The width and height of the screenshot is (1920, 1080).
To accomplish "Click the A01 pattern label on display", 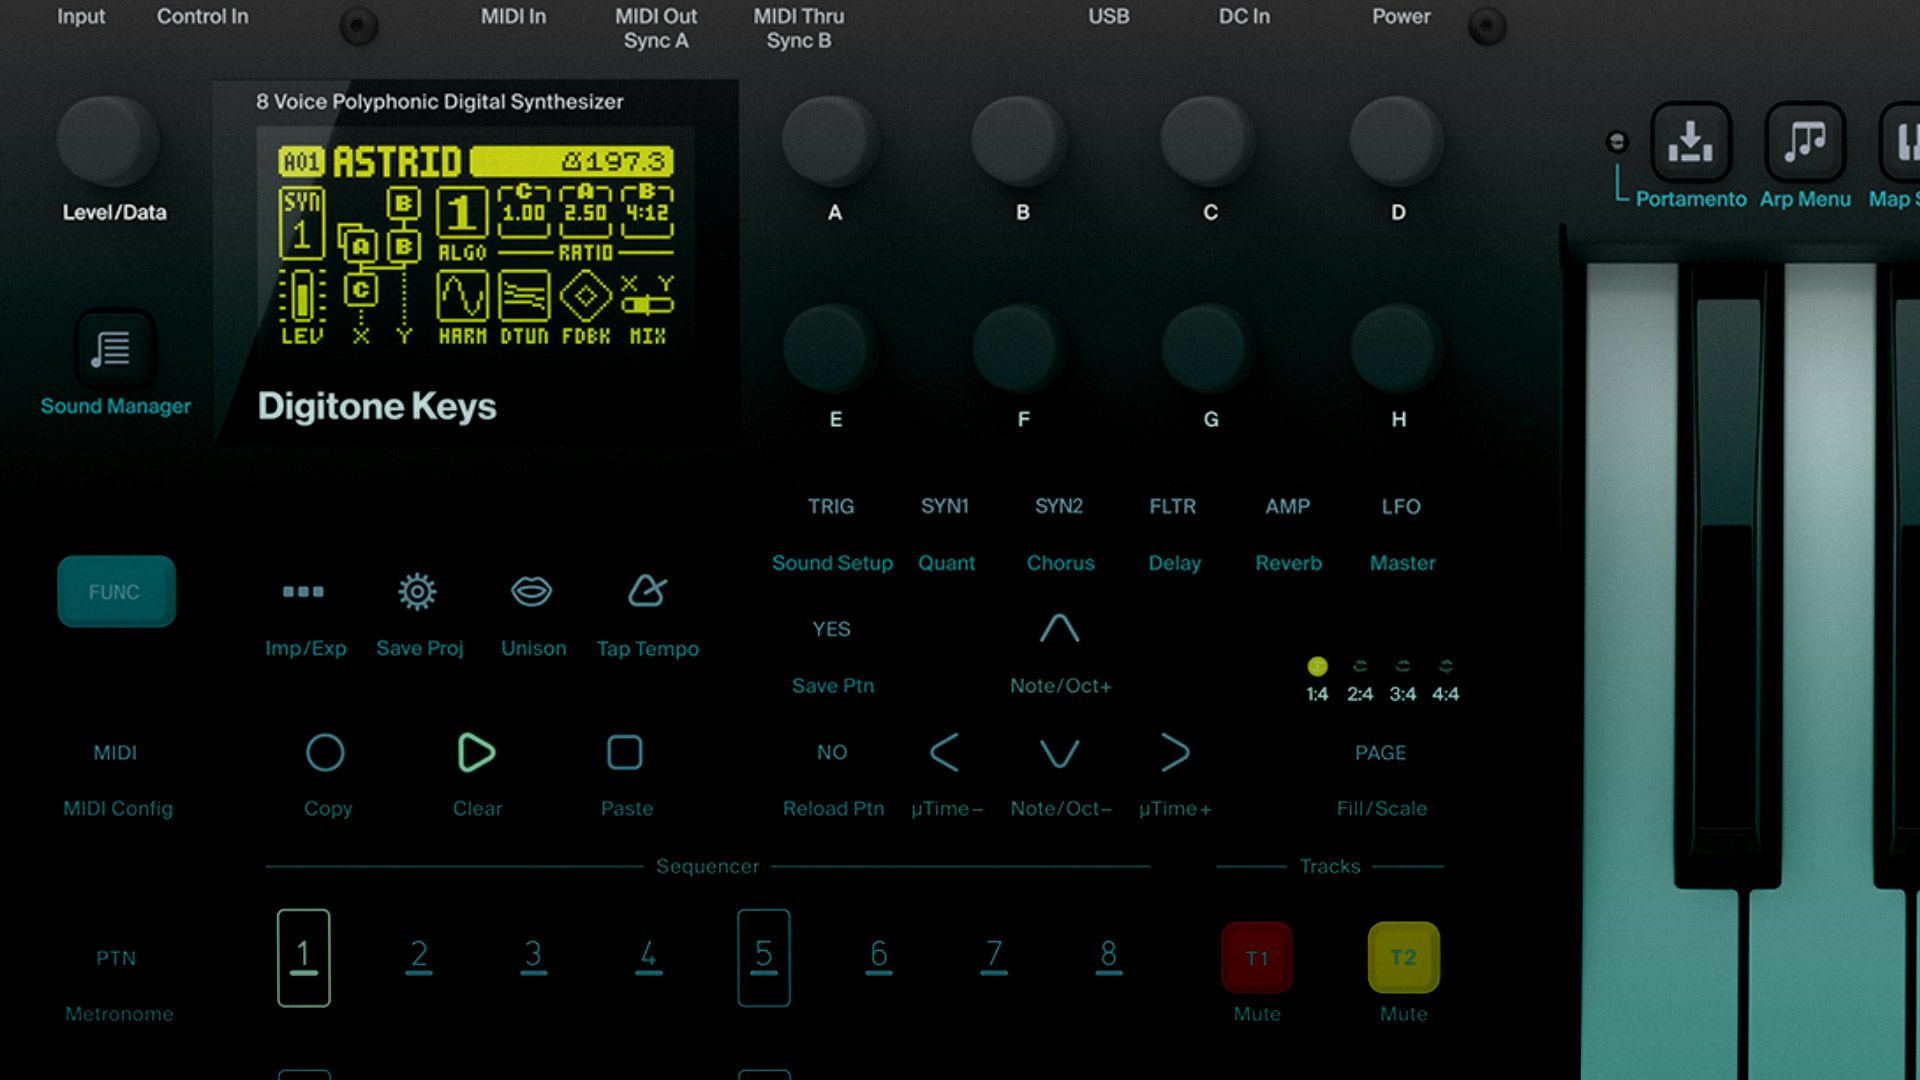I will [301, 162].
